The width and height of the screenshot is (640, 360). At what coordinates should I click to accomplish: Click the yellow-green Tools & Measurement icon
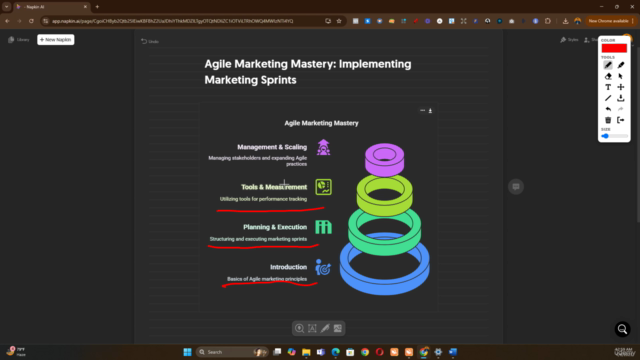click(x=323, y=187)
